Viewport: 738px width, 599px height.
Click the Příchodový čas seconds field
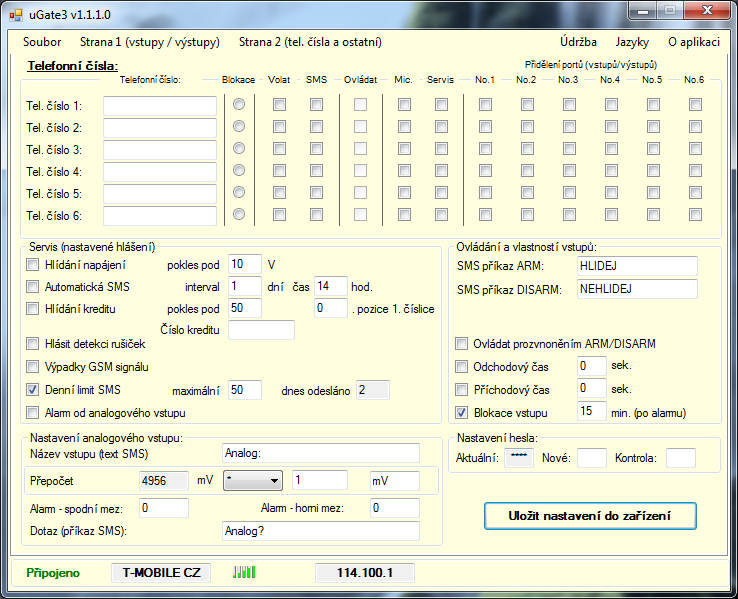pos(592,388)
